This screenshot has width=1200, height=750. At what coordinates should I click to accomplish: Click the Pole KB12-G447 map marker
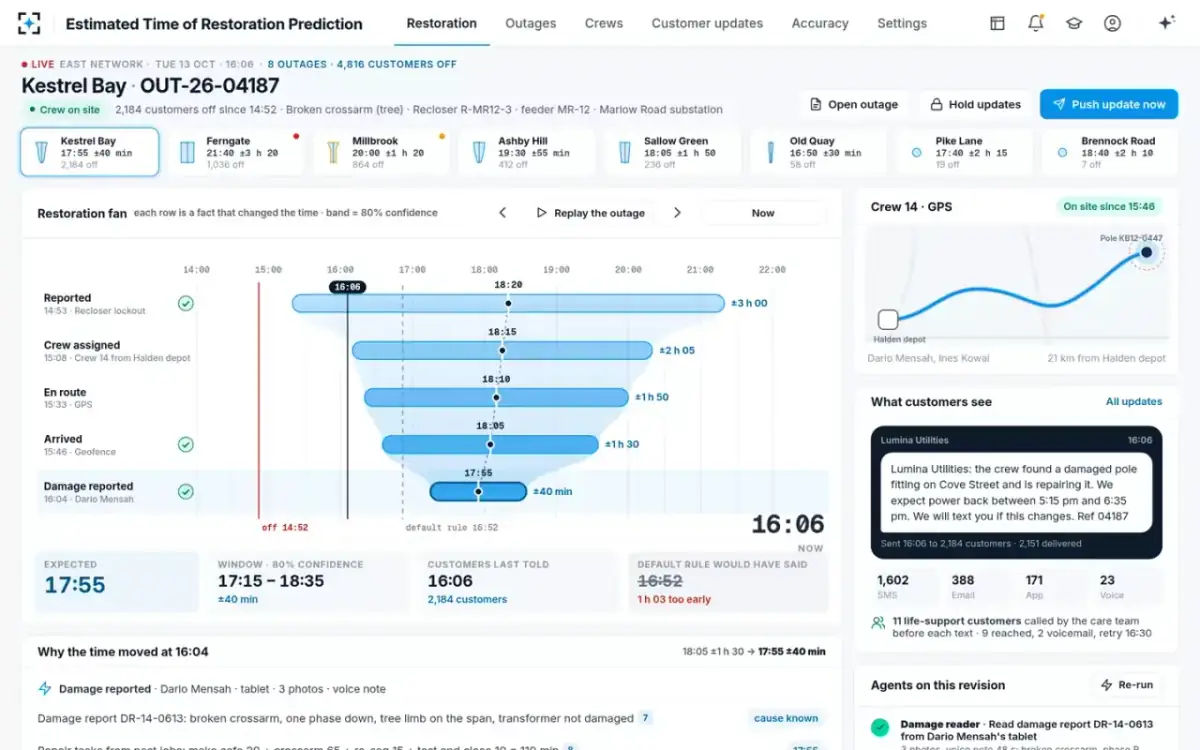point(1147,252)
